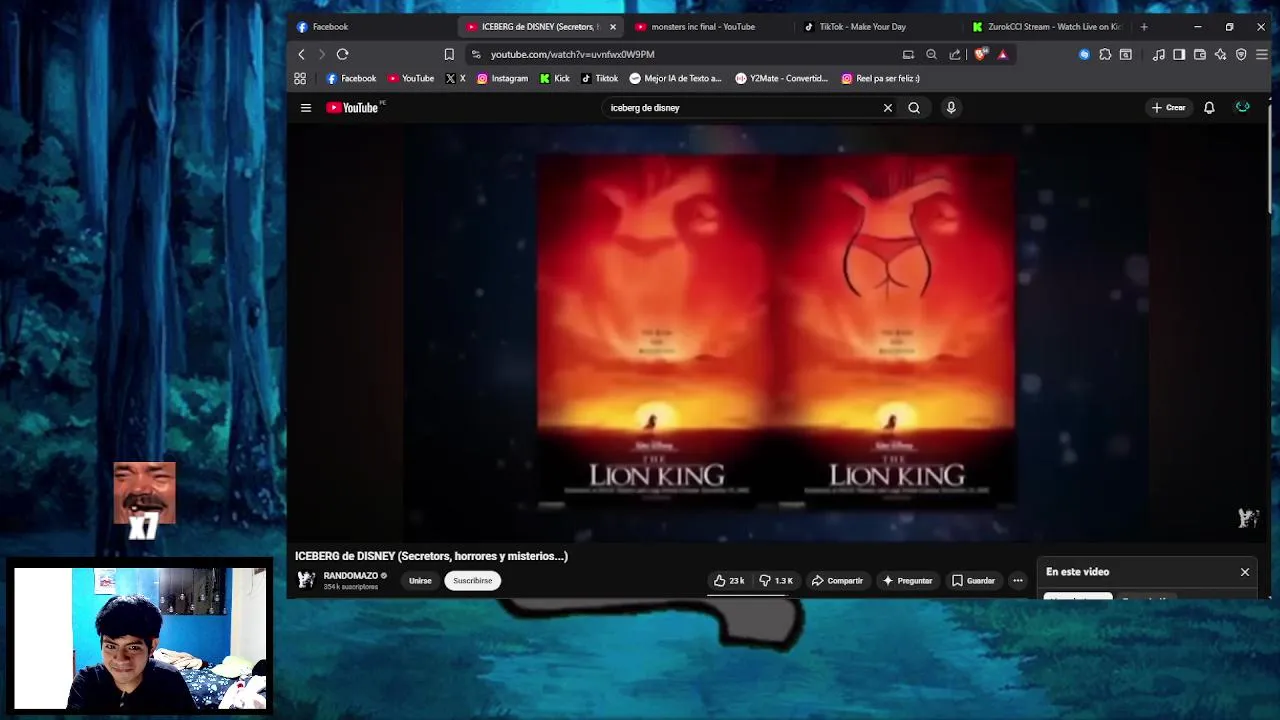Open the Leo AI sparkle icon in toolbar
The height and width of the screenshot is (720, 1280).
[x=1220, y=54]
